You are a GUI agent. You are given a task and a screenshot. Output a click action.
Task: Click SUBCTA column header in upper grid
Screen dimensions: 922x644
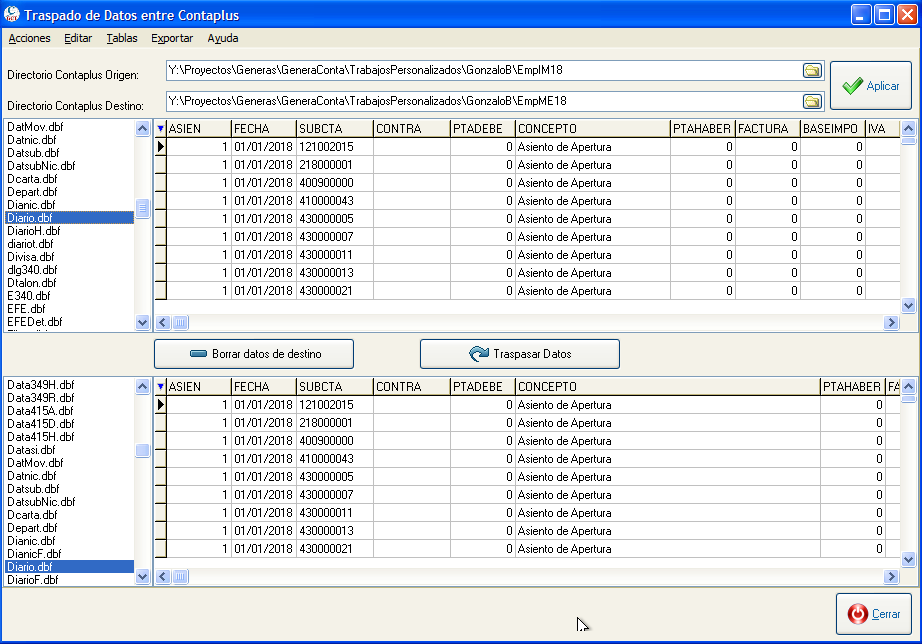click(x=335, y=129)
